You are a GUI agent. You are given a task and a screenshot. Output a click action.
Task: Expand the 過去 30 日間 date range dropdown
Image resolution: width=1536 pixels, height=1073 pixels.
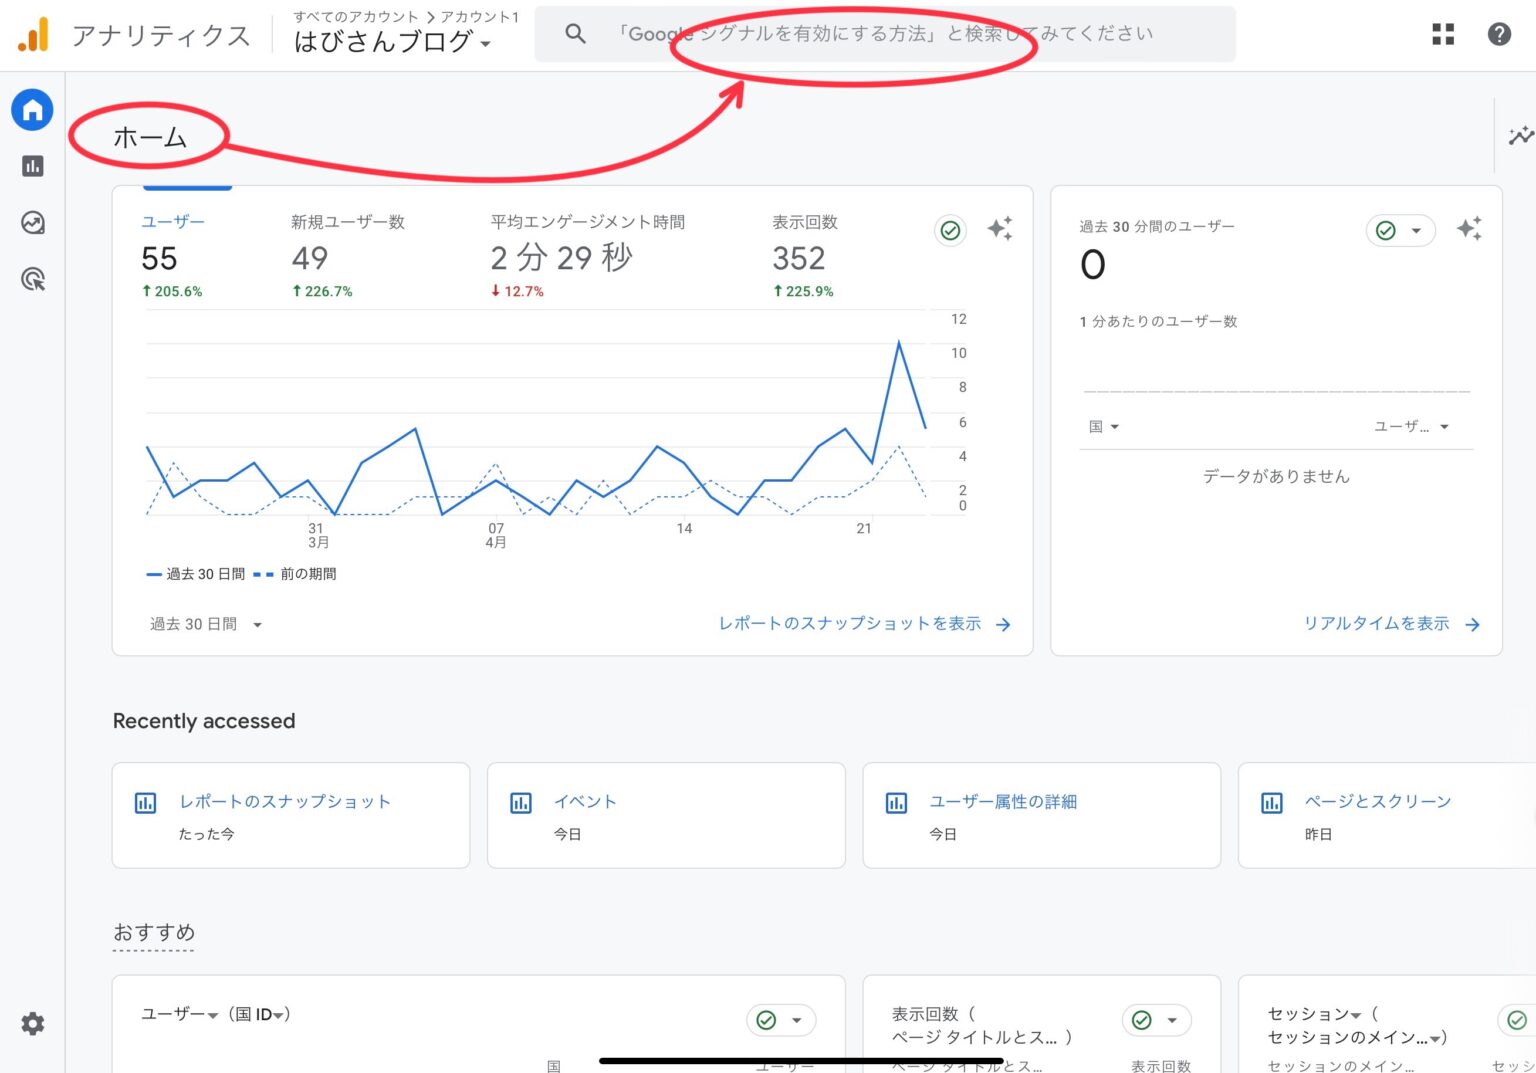(205, 624)
